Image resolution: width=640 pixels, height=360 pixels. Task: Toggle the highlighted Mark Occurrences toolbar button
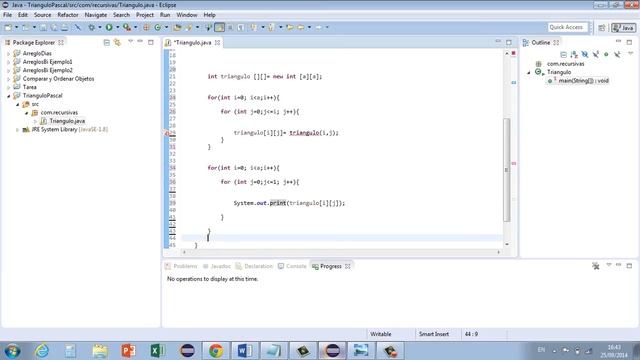(x=219, y=27)
